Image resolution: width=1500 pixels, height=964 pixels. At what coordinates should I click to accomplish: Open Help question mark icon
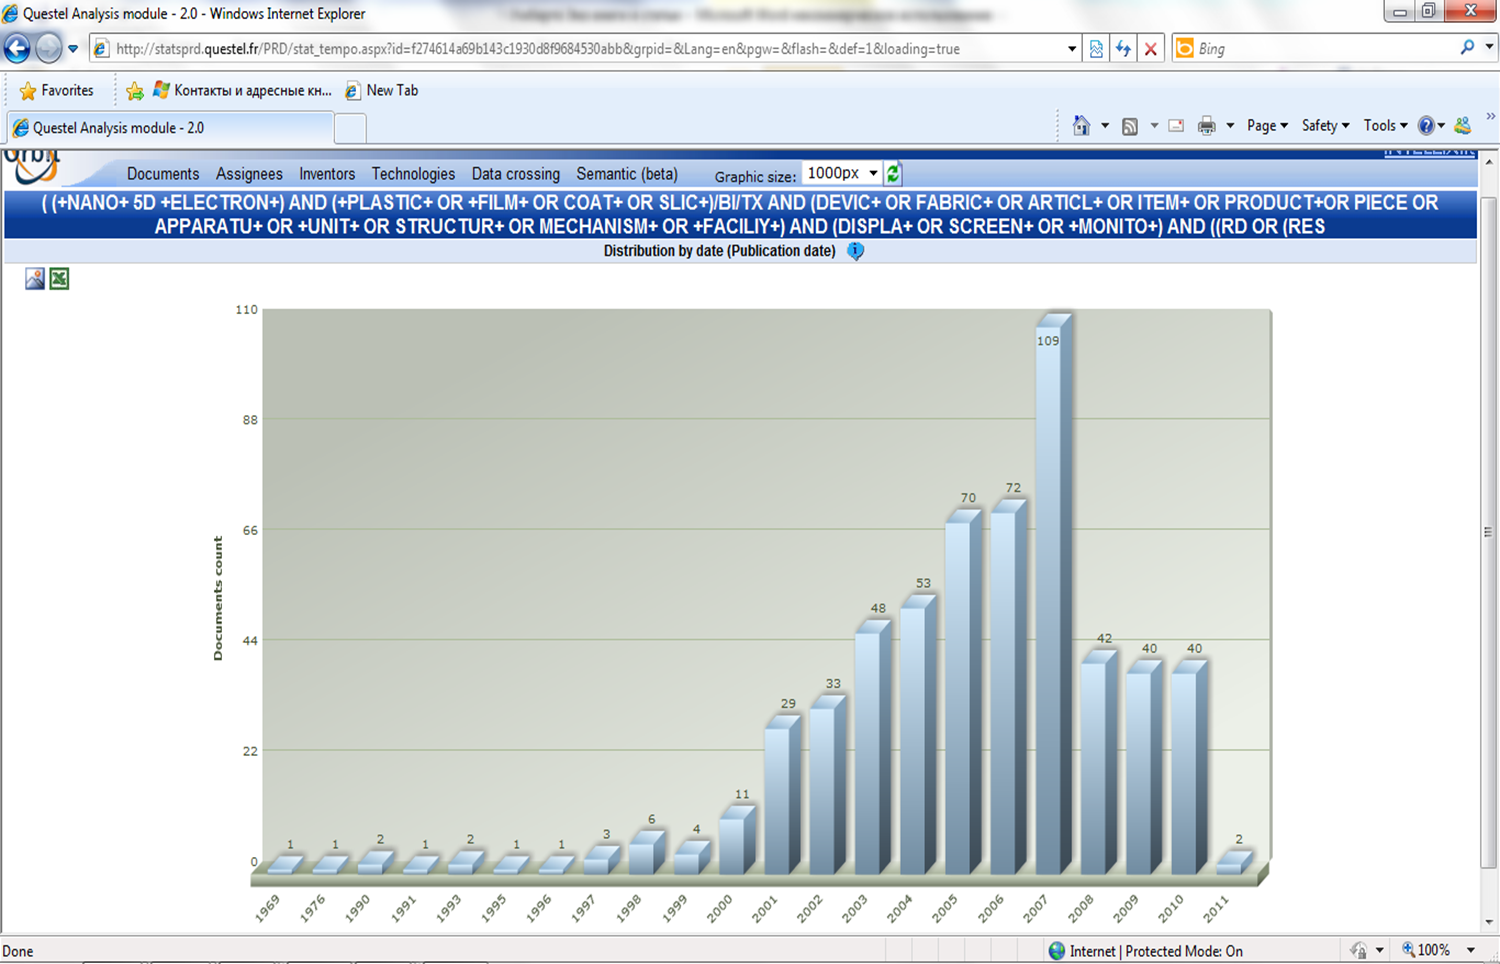1426,125
